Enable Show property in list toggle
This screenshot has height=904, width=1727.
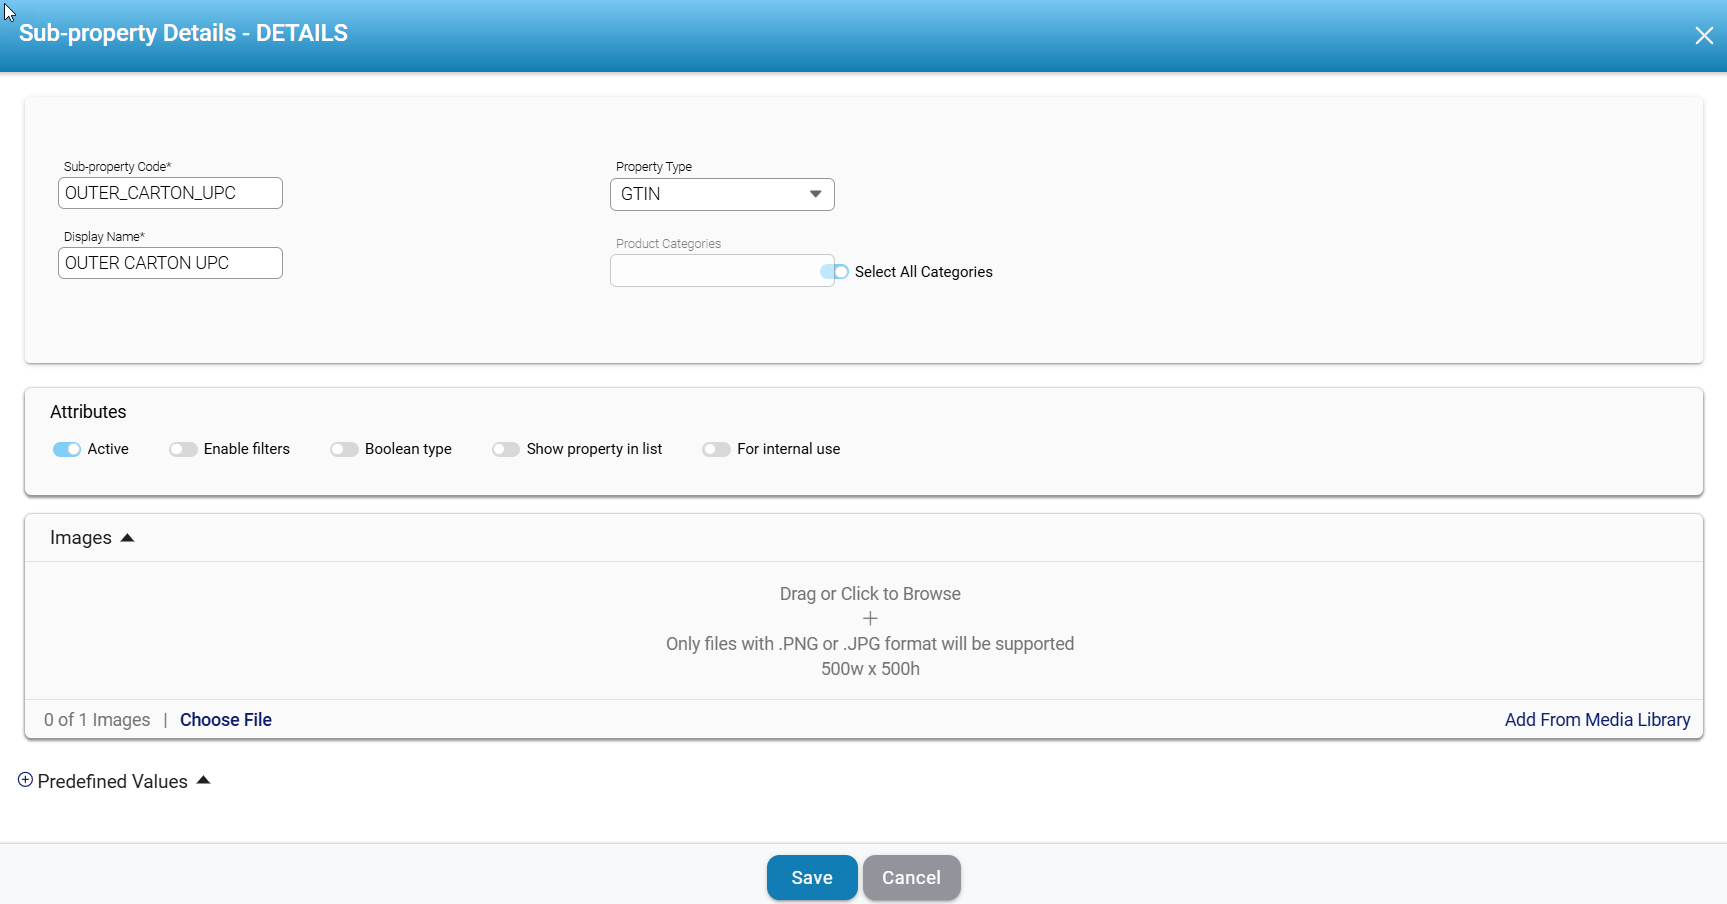506,449
